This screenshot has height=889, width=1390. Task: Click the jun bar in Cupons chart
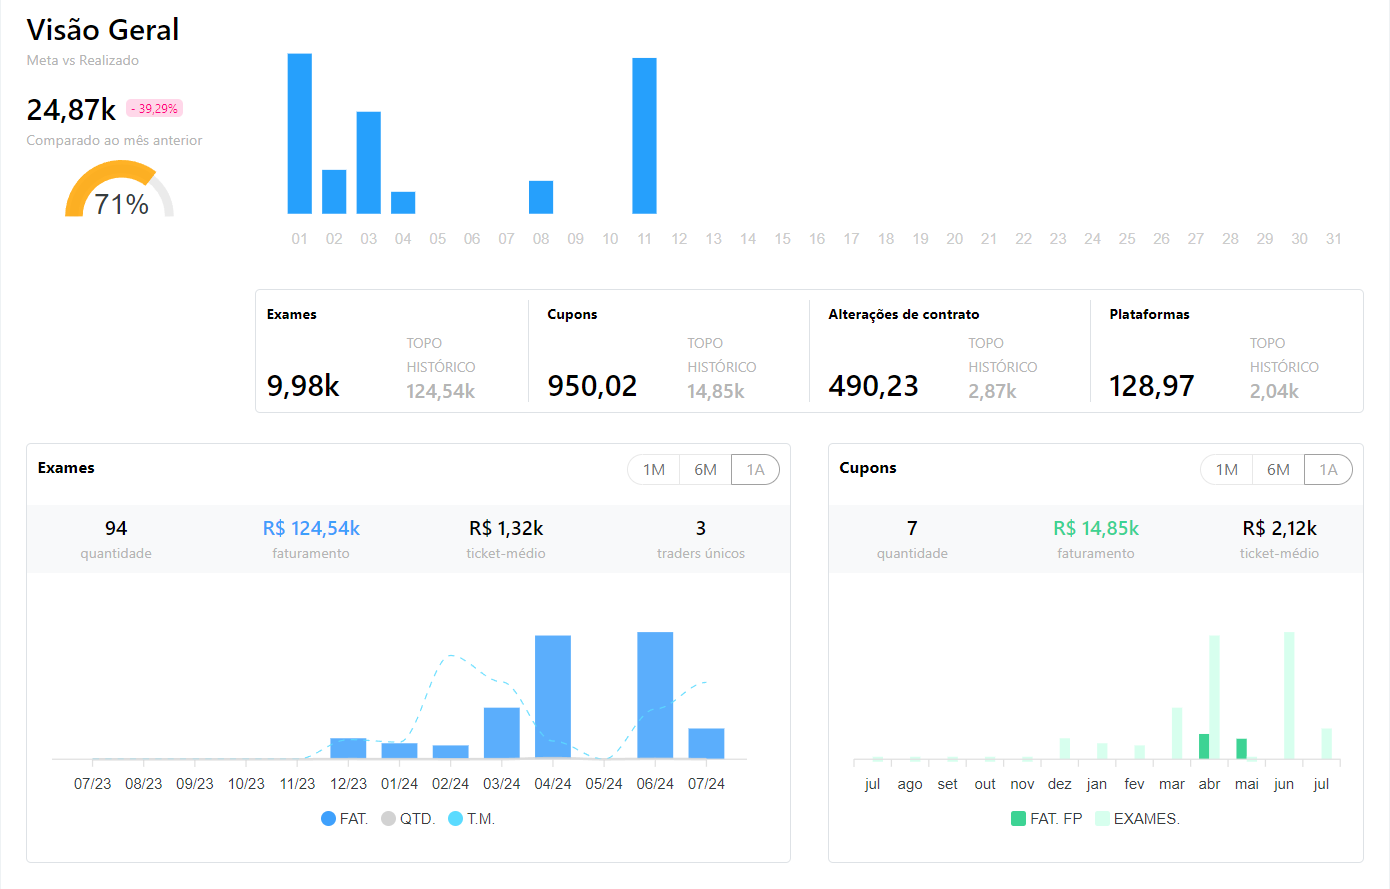[1289, 696]
